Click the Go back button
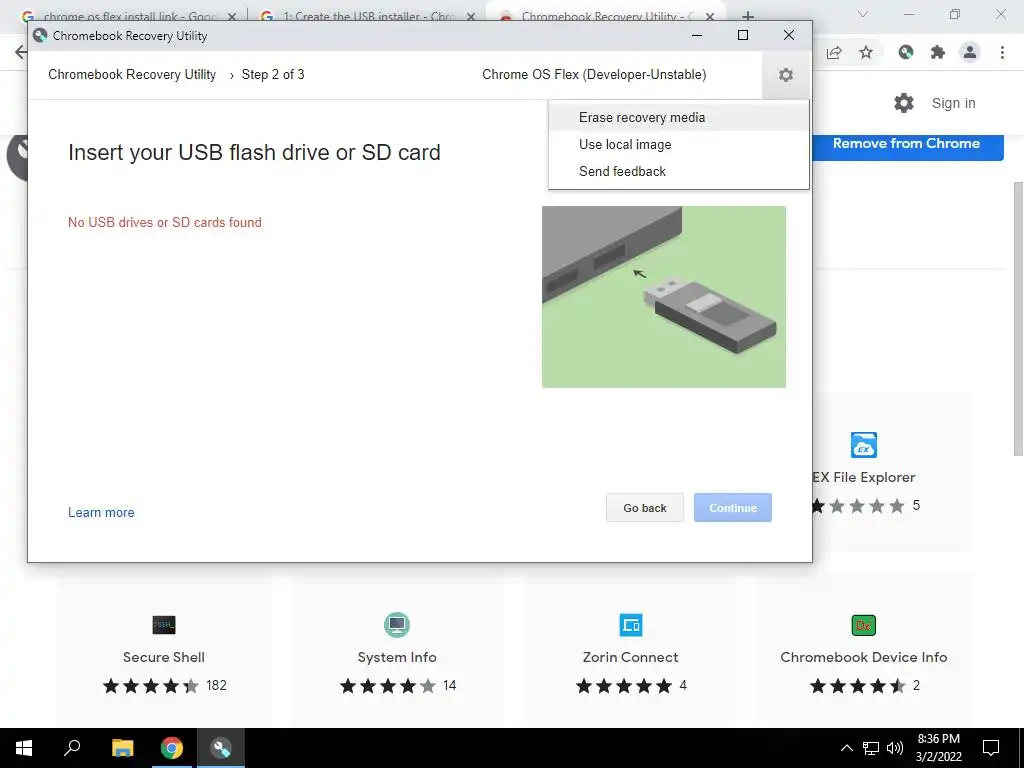1024x768 pixels. [645, 507]
